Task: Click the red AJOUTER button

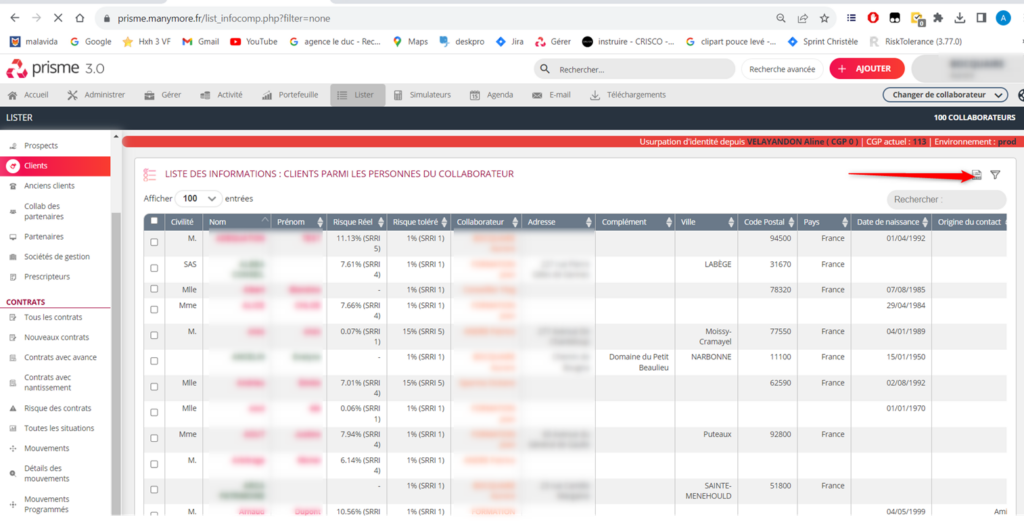Action: coord(866,69)
